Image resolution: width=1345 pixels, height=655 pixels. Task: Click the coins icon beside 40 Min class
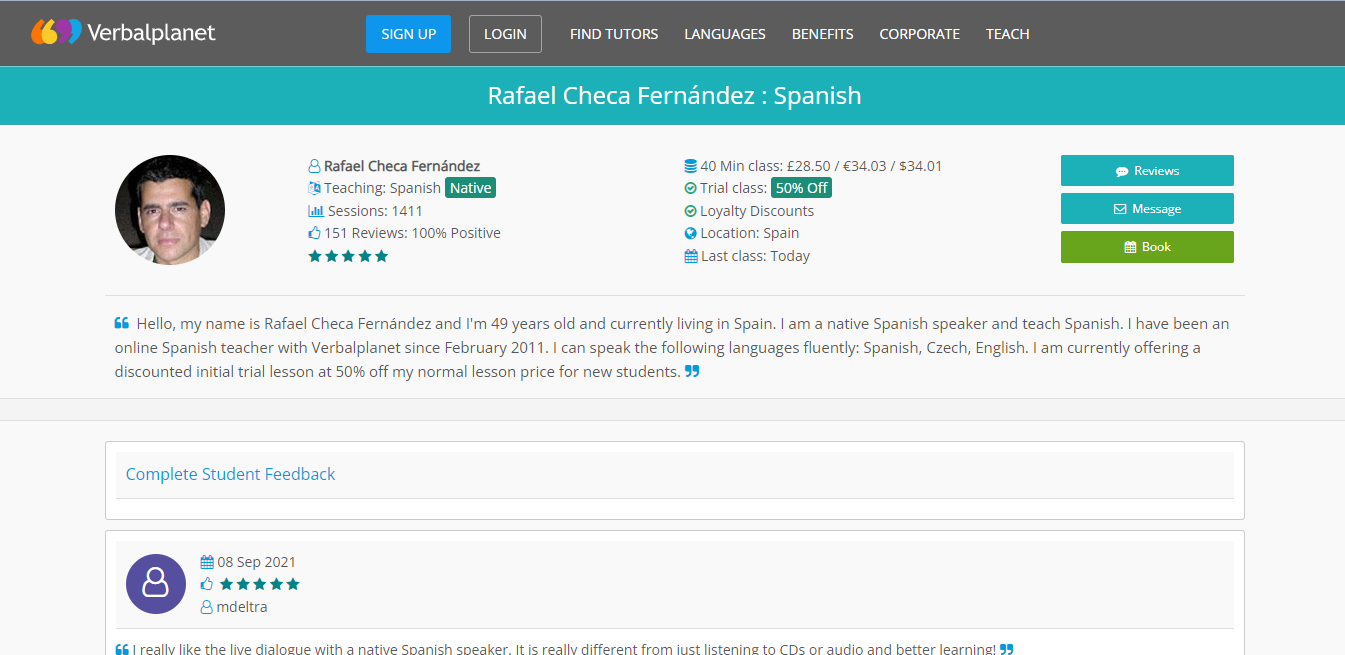(690, 166)
